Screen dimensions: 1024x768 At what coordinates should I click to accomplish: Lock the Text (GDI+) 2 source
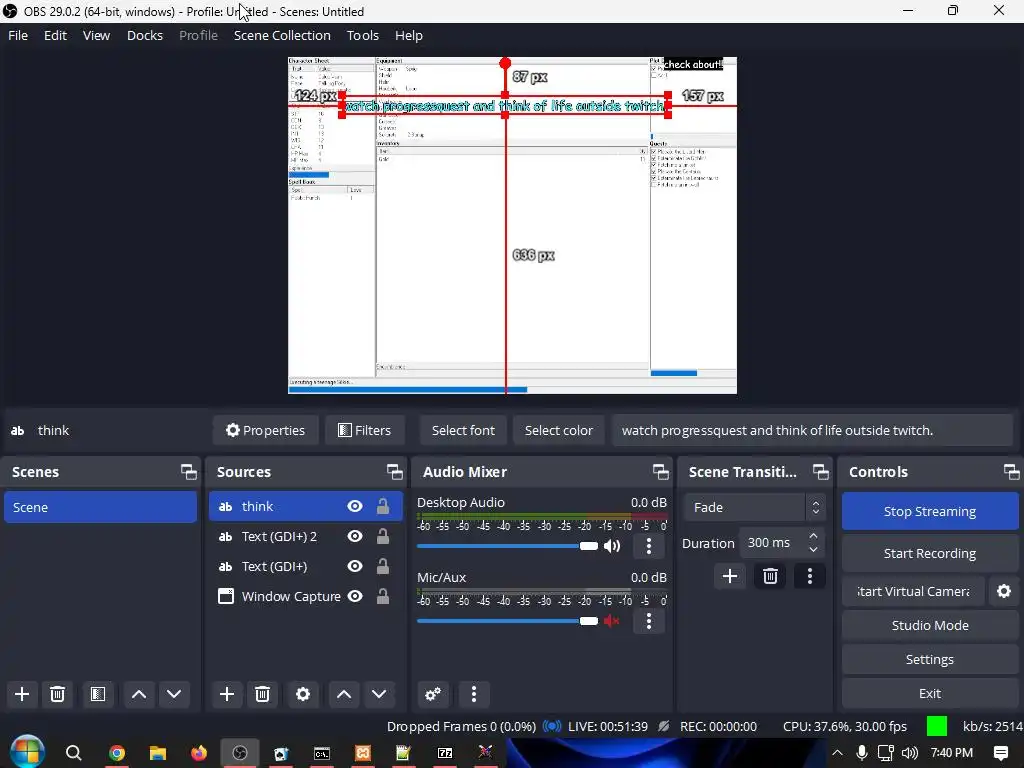click(x=383, y=536)
